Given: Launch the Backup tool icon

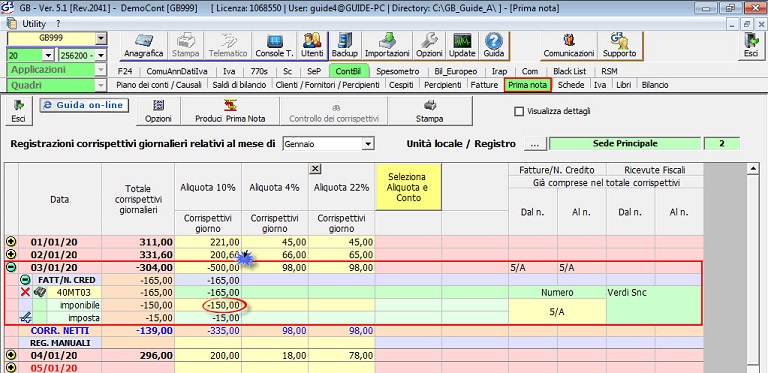Looking at the screenshot, I should point(345,46).
